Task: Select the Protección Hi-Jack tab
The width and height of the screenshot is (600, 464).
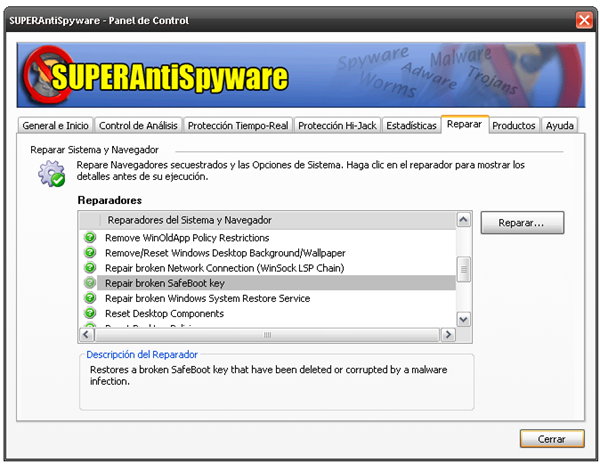Action: [x=336, y=126]
